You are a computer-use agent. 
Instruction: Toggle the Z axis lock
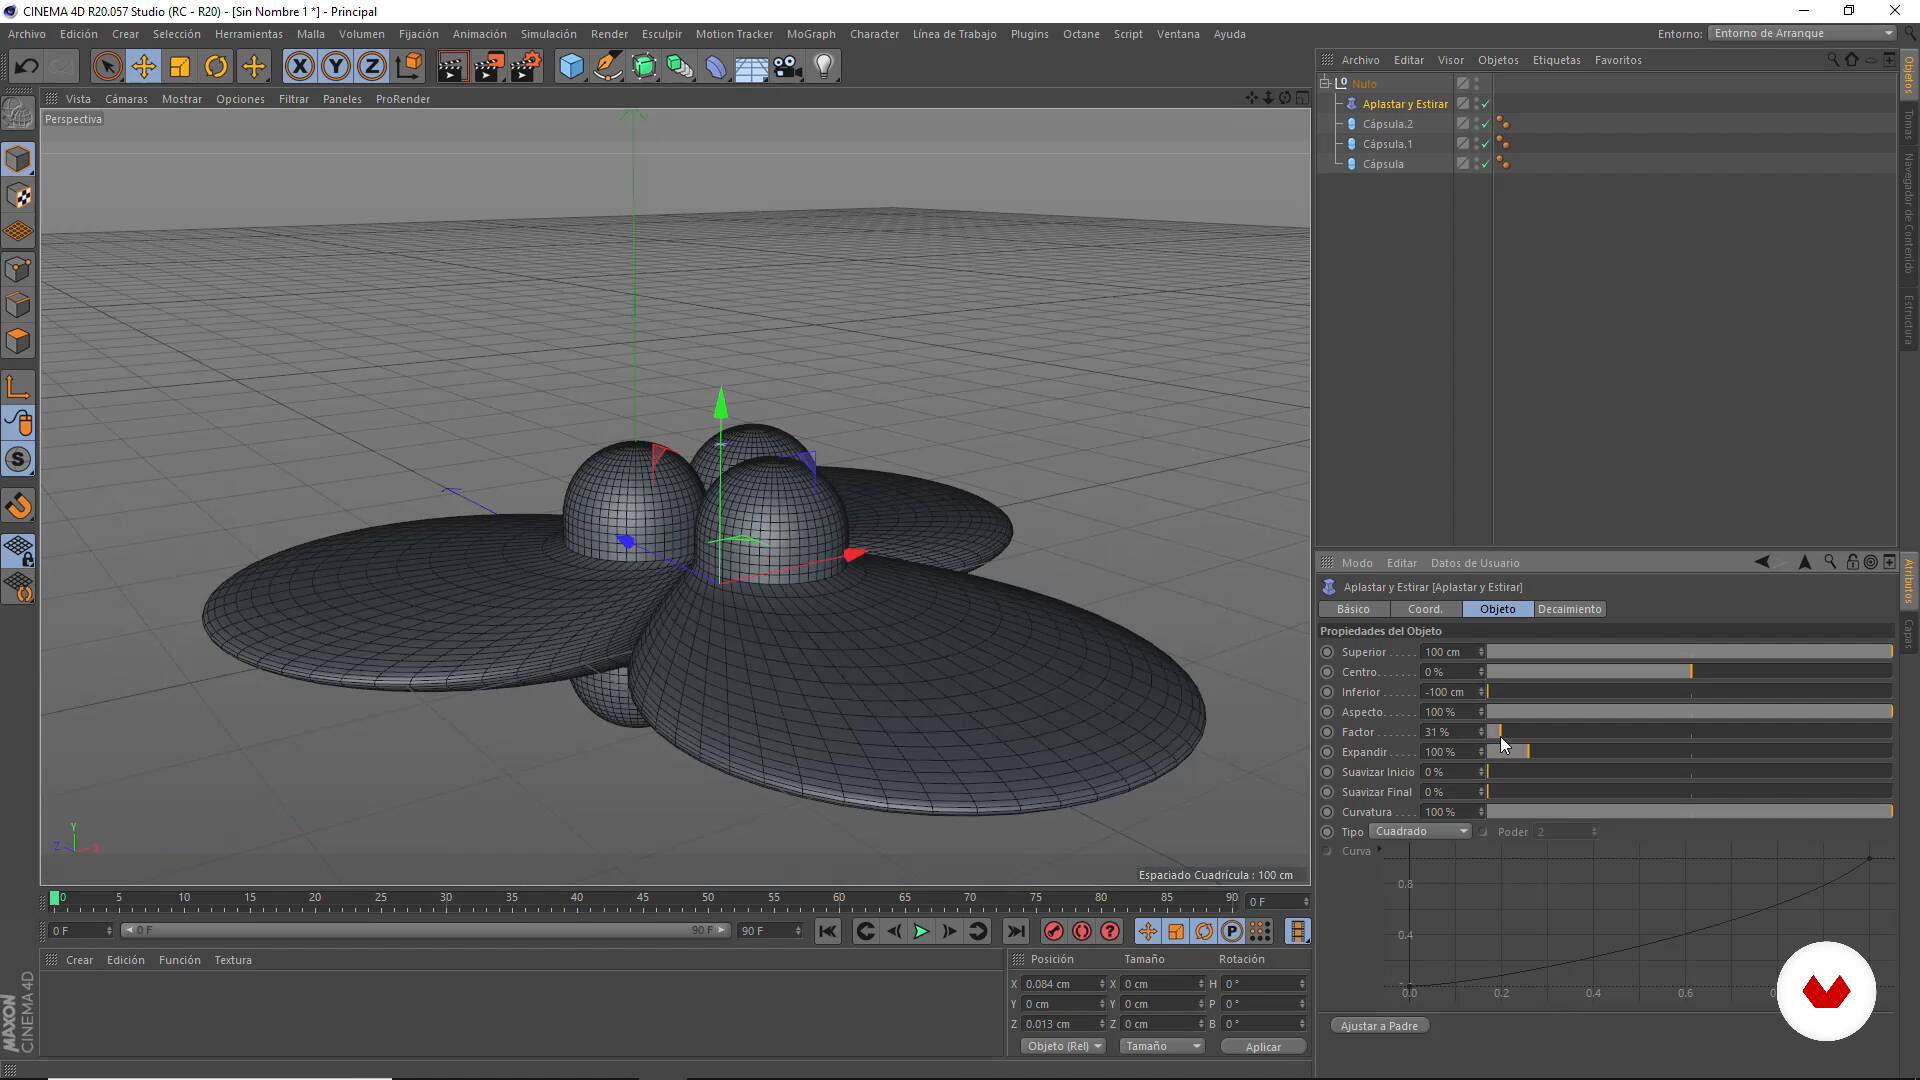pyautogui.click(x=372, y=67)
